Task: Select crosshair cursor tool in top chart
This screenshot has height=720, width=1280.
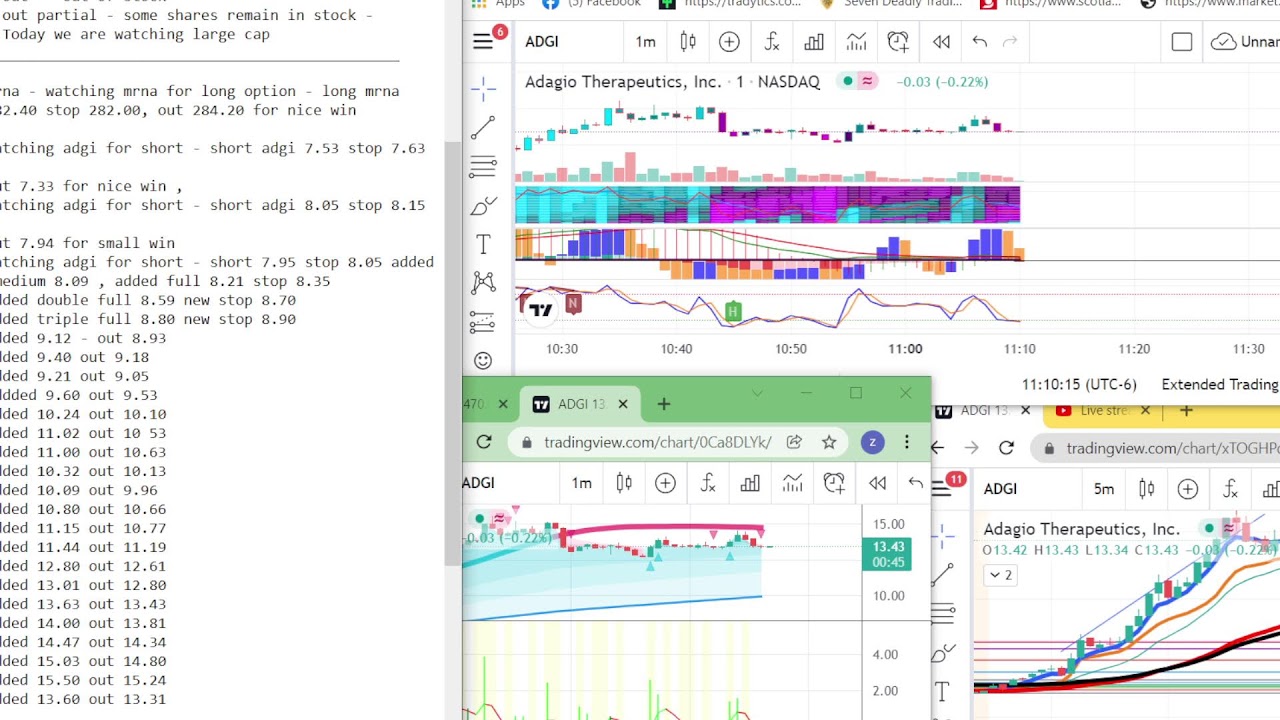Action: [x=483, y=89]
